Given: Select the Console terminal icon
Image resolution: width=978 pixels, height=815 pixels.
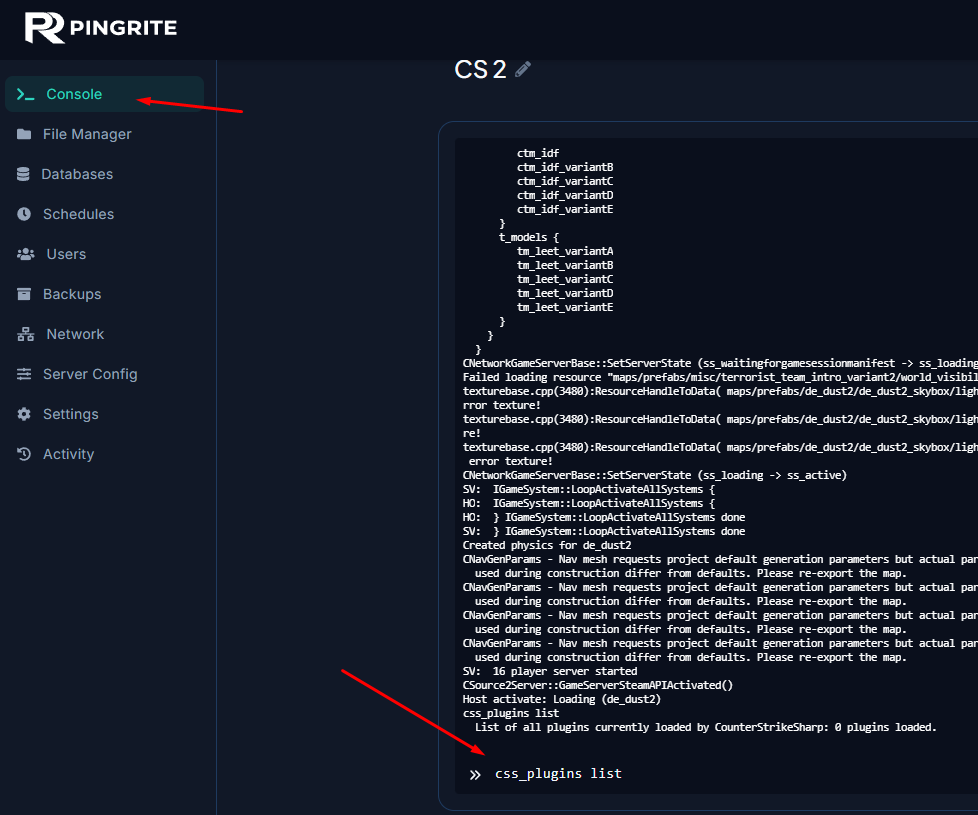Looking at the screenshot, I should coord(26,94).
